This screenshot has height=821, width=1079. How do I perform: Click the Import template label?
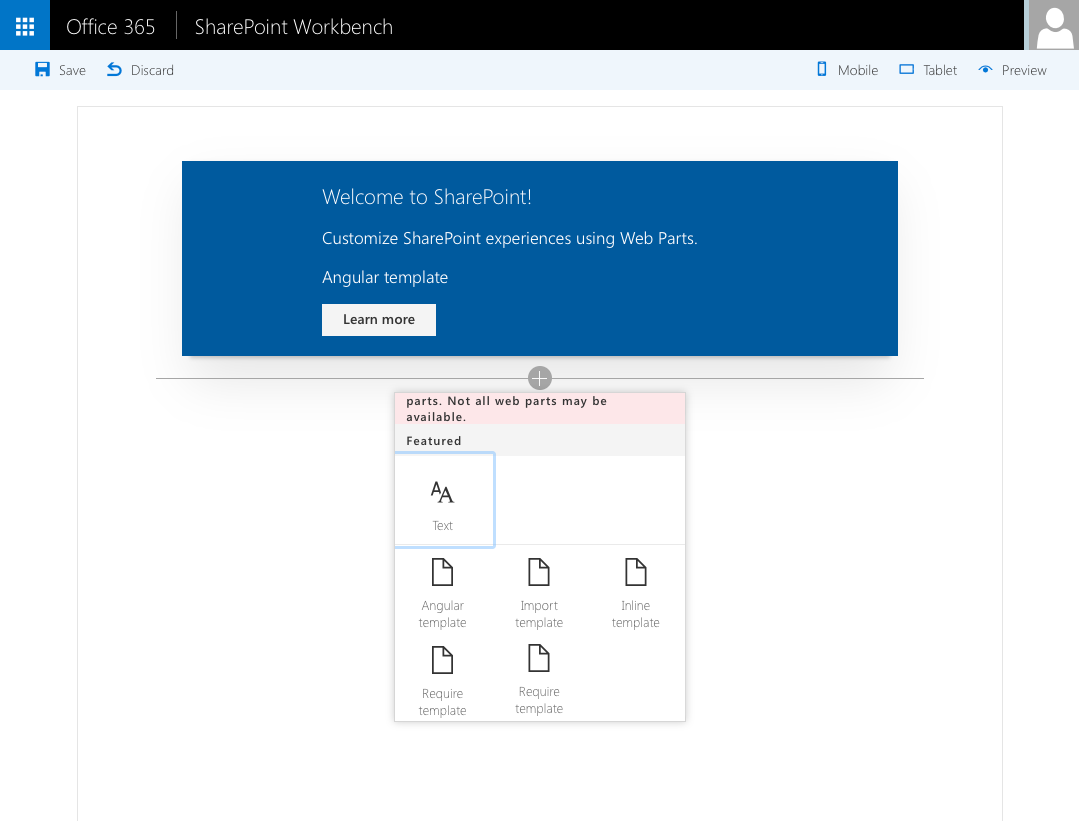pos(539,614)
